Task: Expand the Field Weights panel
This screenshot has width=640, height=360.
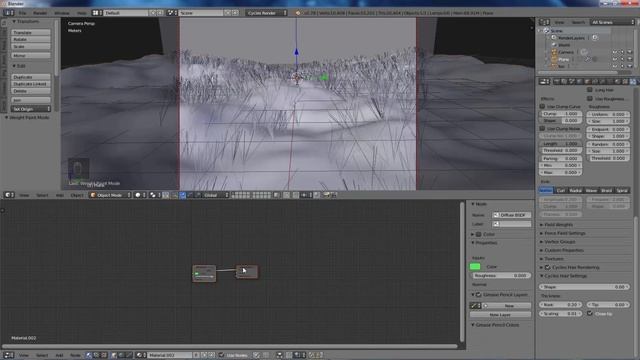Action: click(x=558, y=224)
